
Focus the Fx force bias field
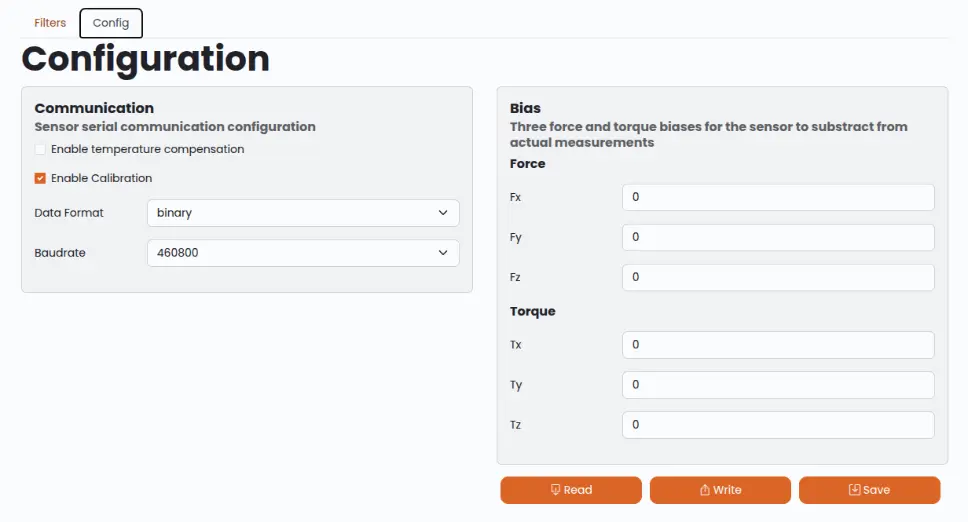click(x=778, y=197)
